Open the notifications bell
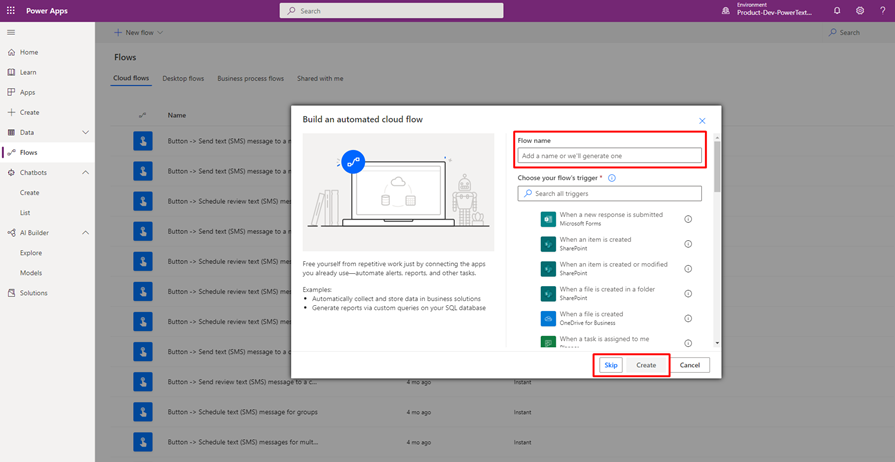The height and width of the screenshot is (462, 895). click(x=837, y=11)
